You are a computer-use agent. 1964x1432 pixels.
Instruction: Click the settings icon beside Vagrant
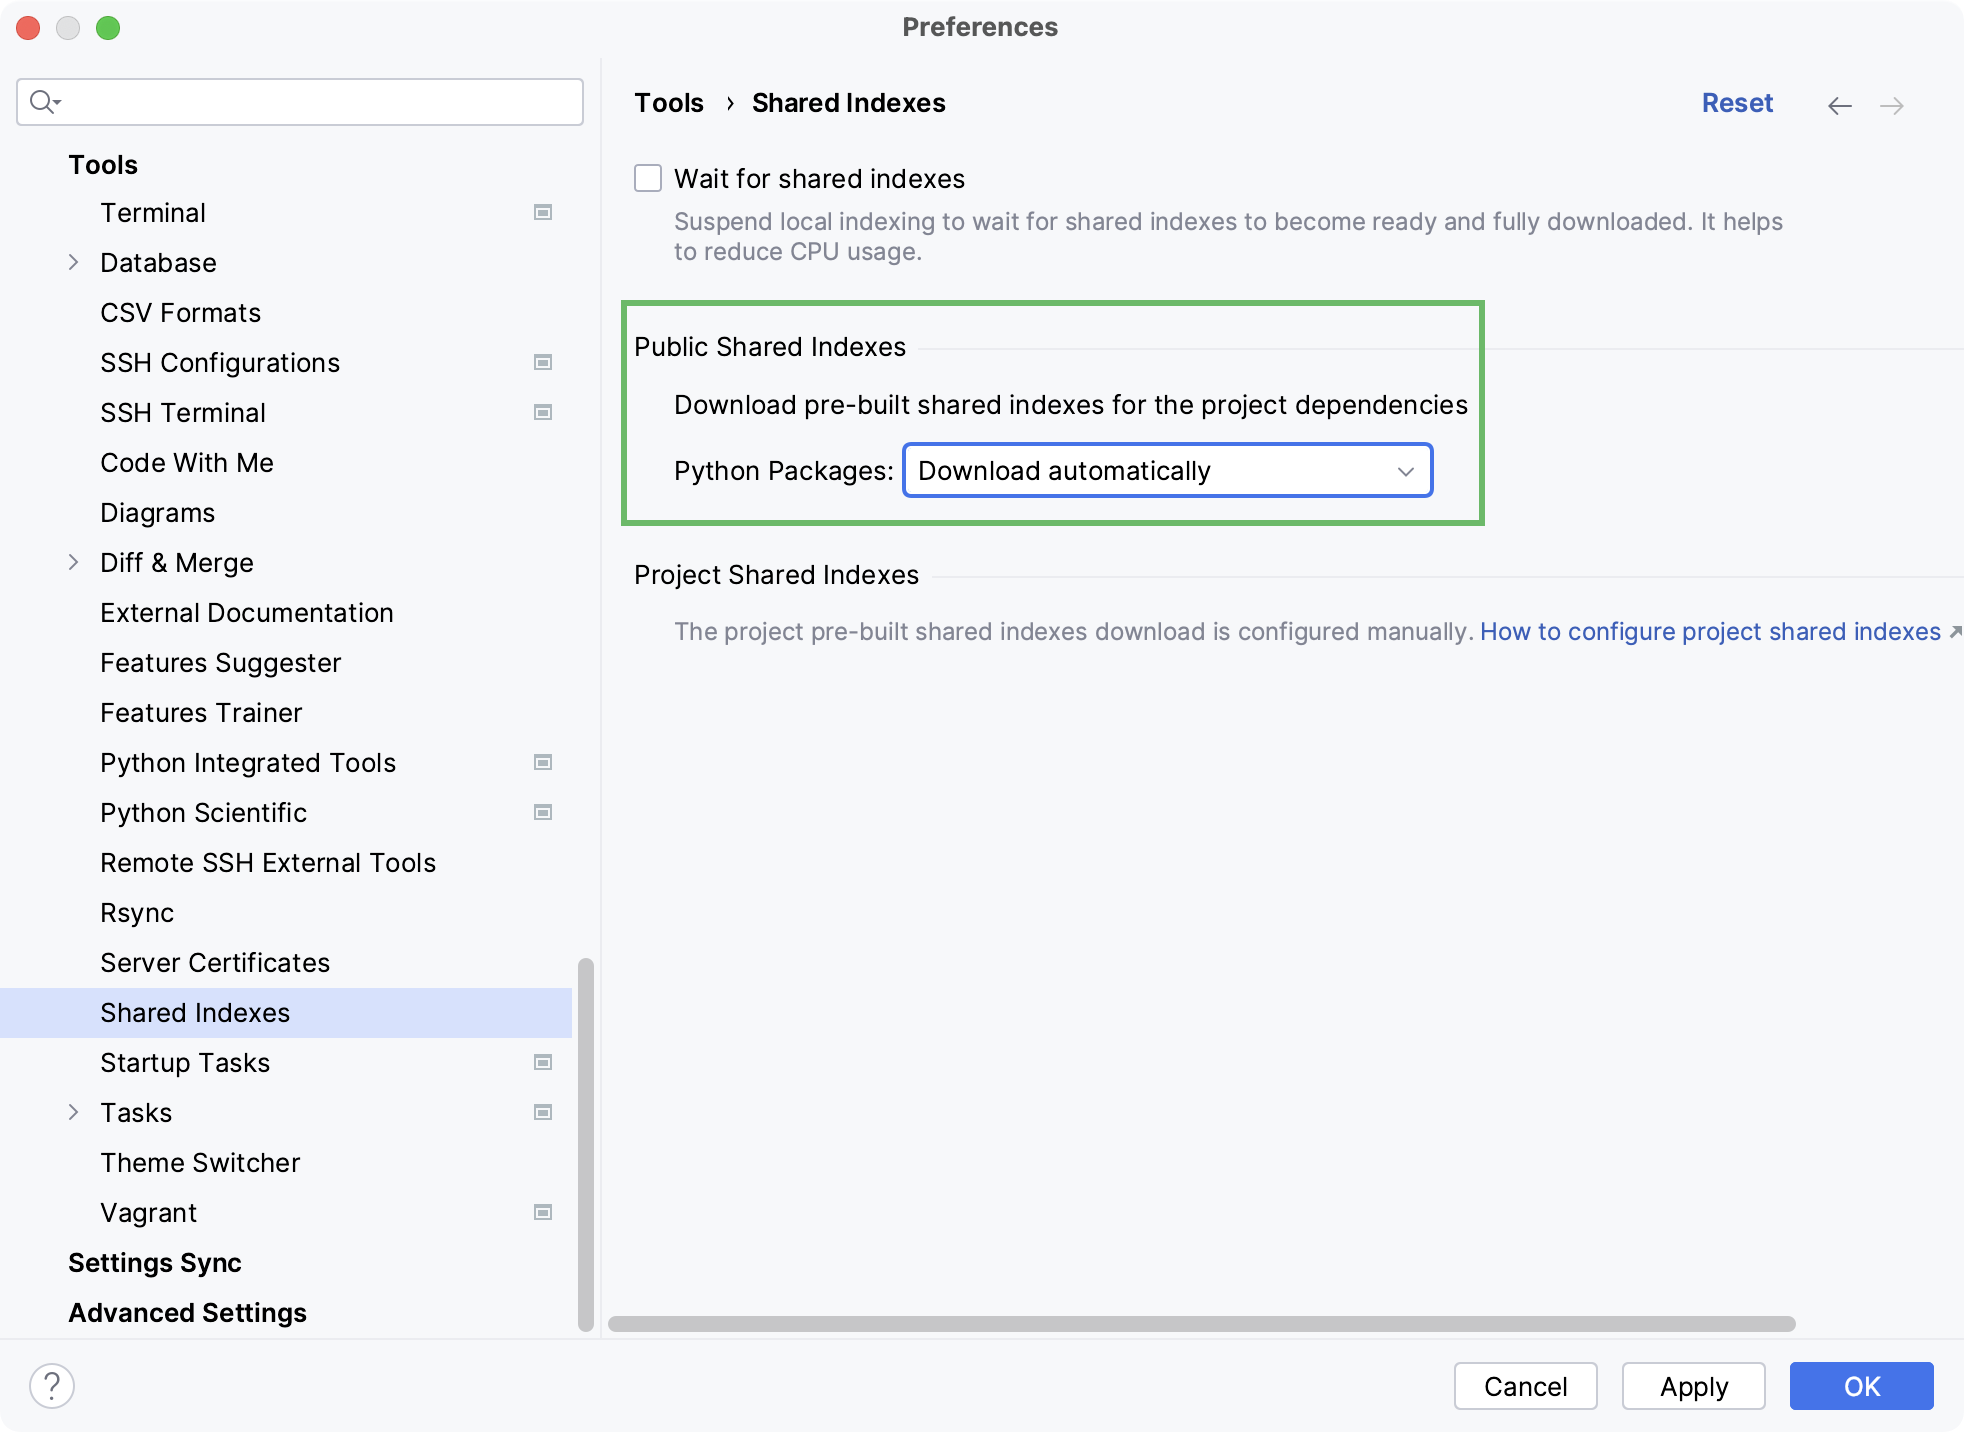(543, 1212)
